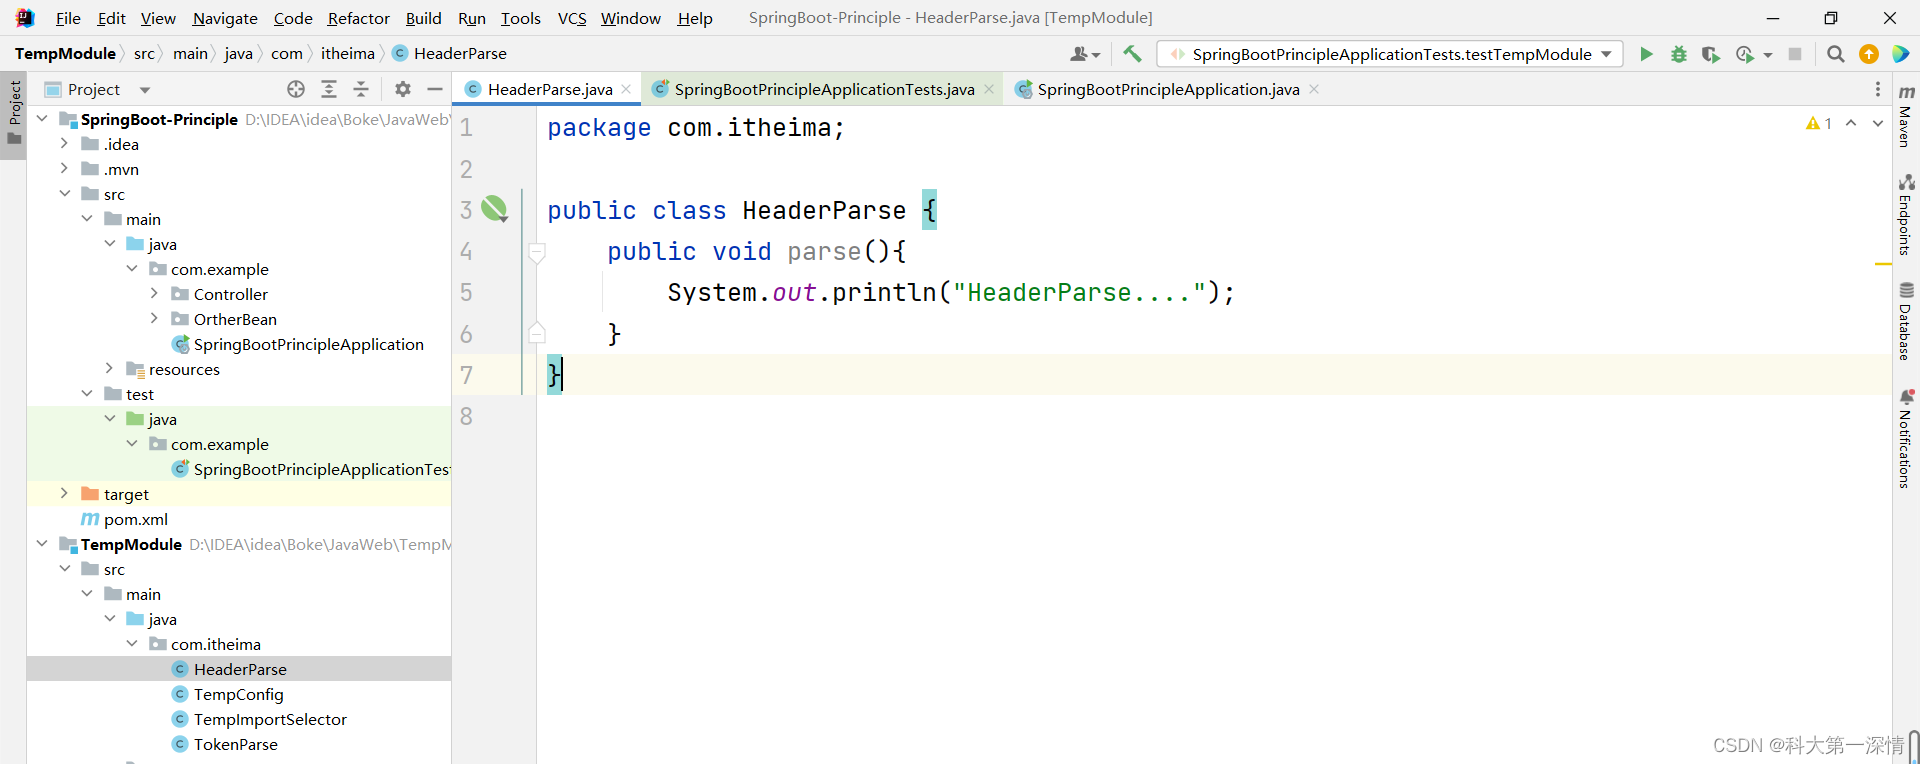
Task: Open the Window menu
Action: (630, 18)
